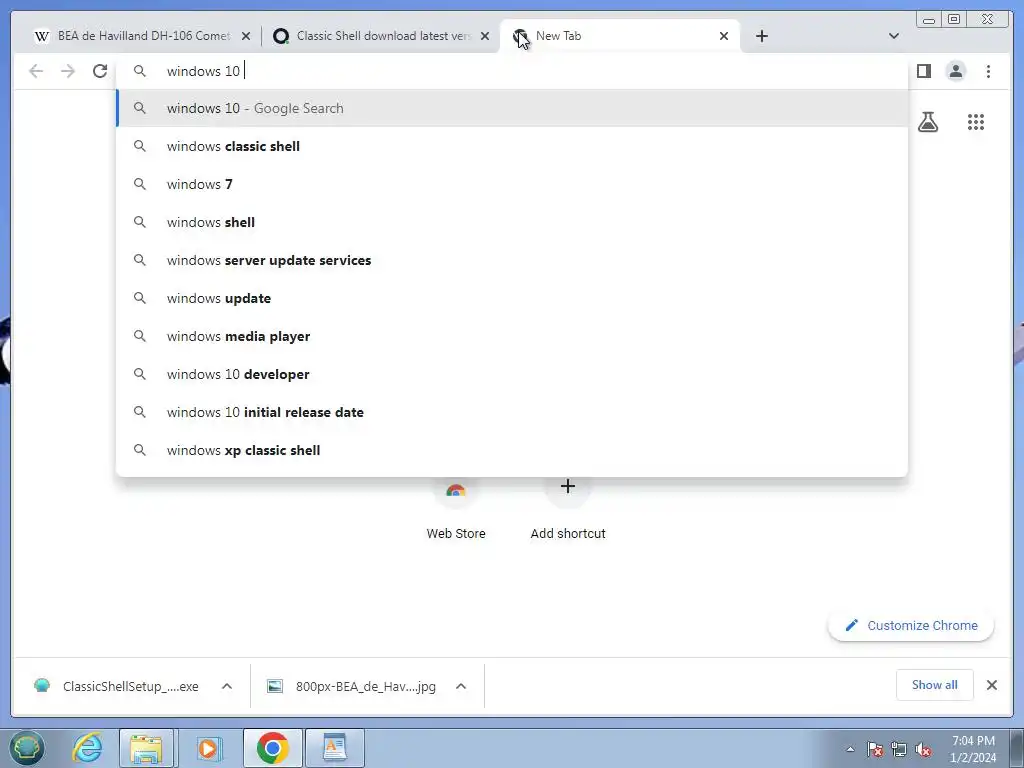
Task: Open the Chrome Labs flask icon
Action: tap(928, 122)
